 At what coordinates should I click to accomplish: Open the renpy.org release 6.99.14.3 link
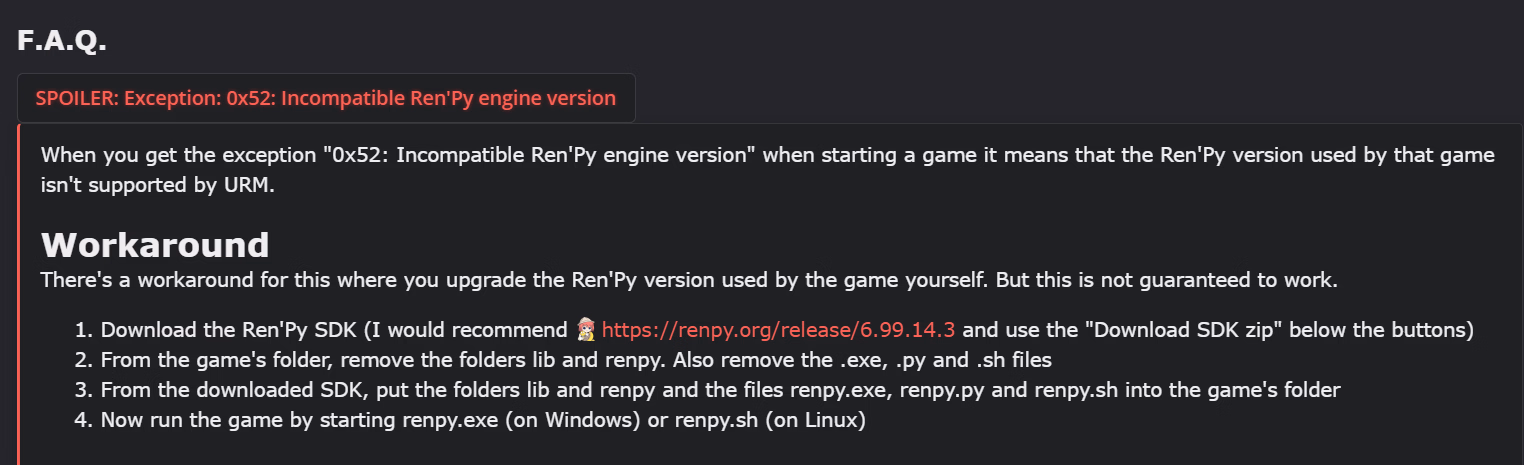click(779, 330)
